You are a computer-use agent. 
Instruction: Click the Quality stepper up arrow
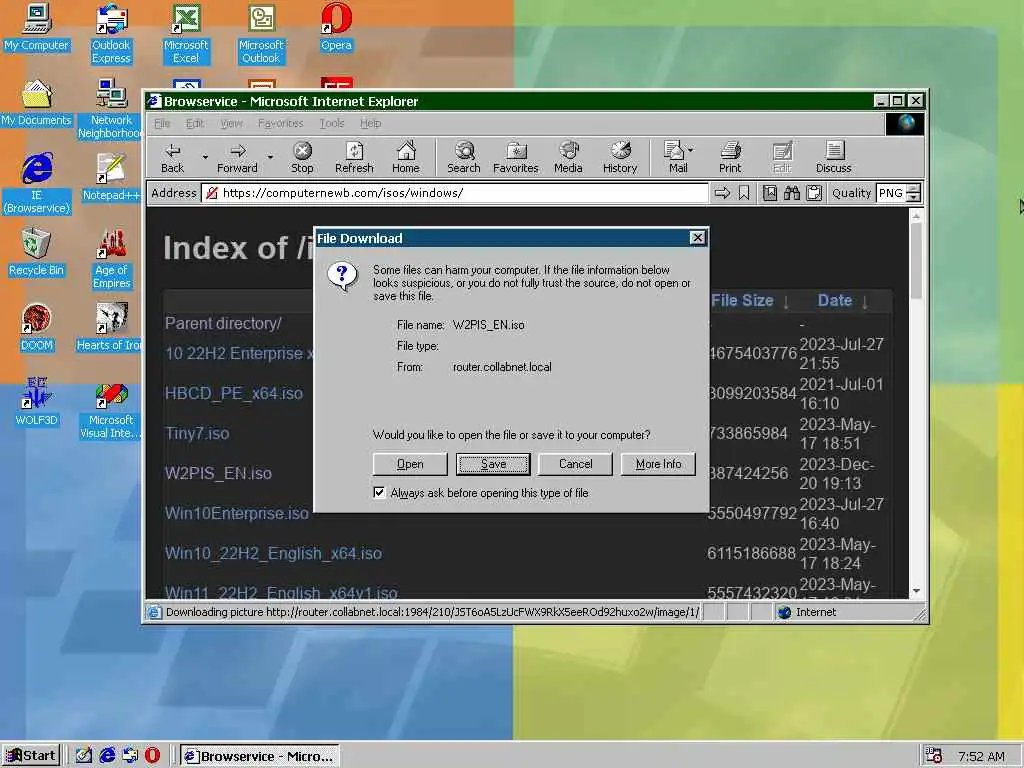tap(914, 189)
